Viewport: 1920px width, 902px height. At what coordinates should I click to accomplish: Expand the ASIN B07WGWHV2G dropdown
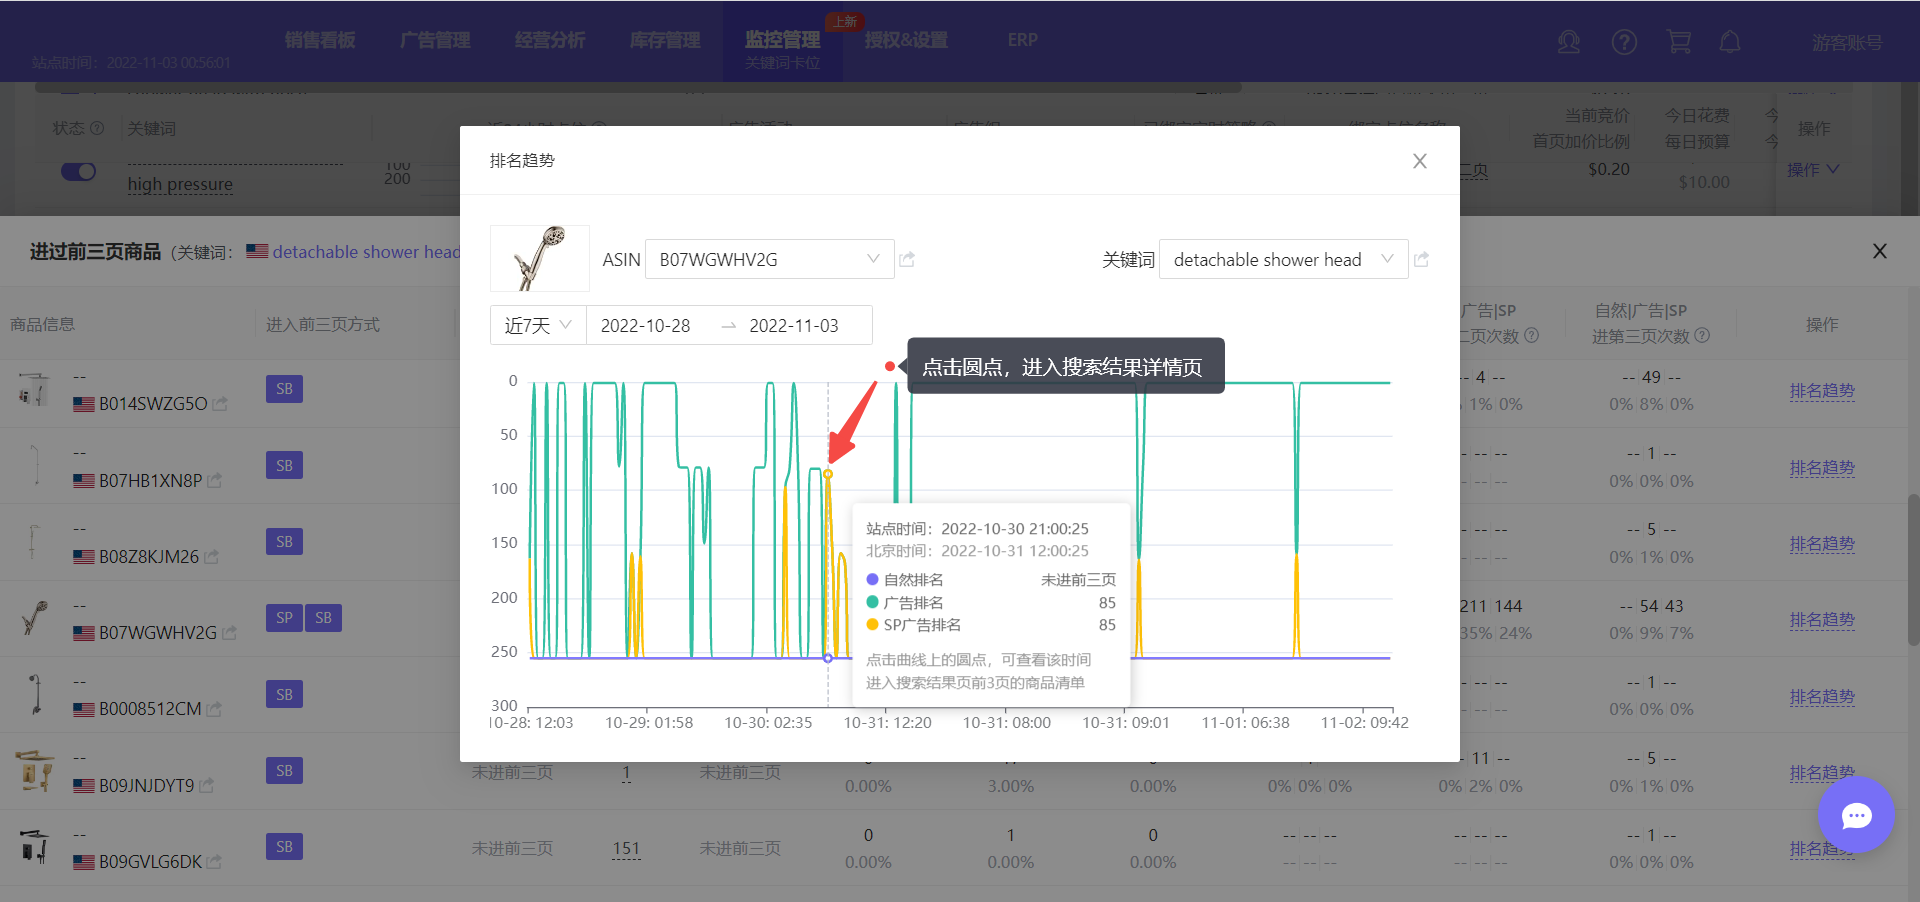click(770, 259)
